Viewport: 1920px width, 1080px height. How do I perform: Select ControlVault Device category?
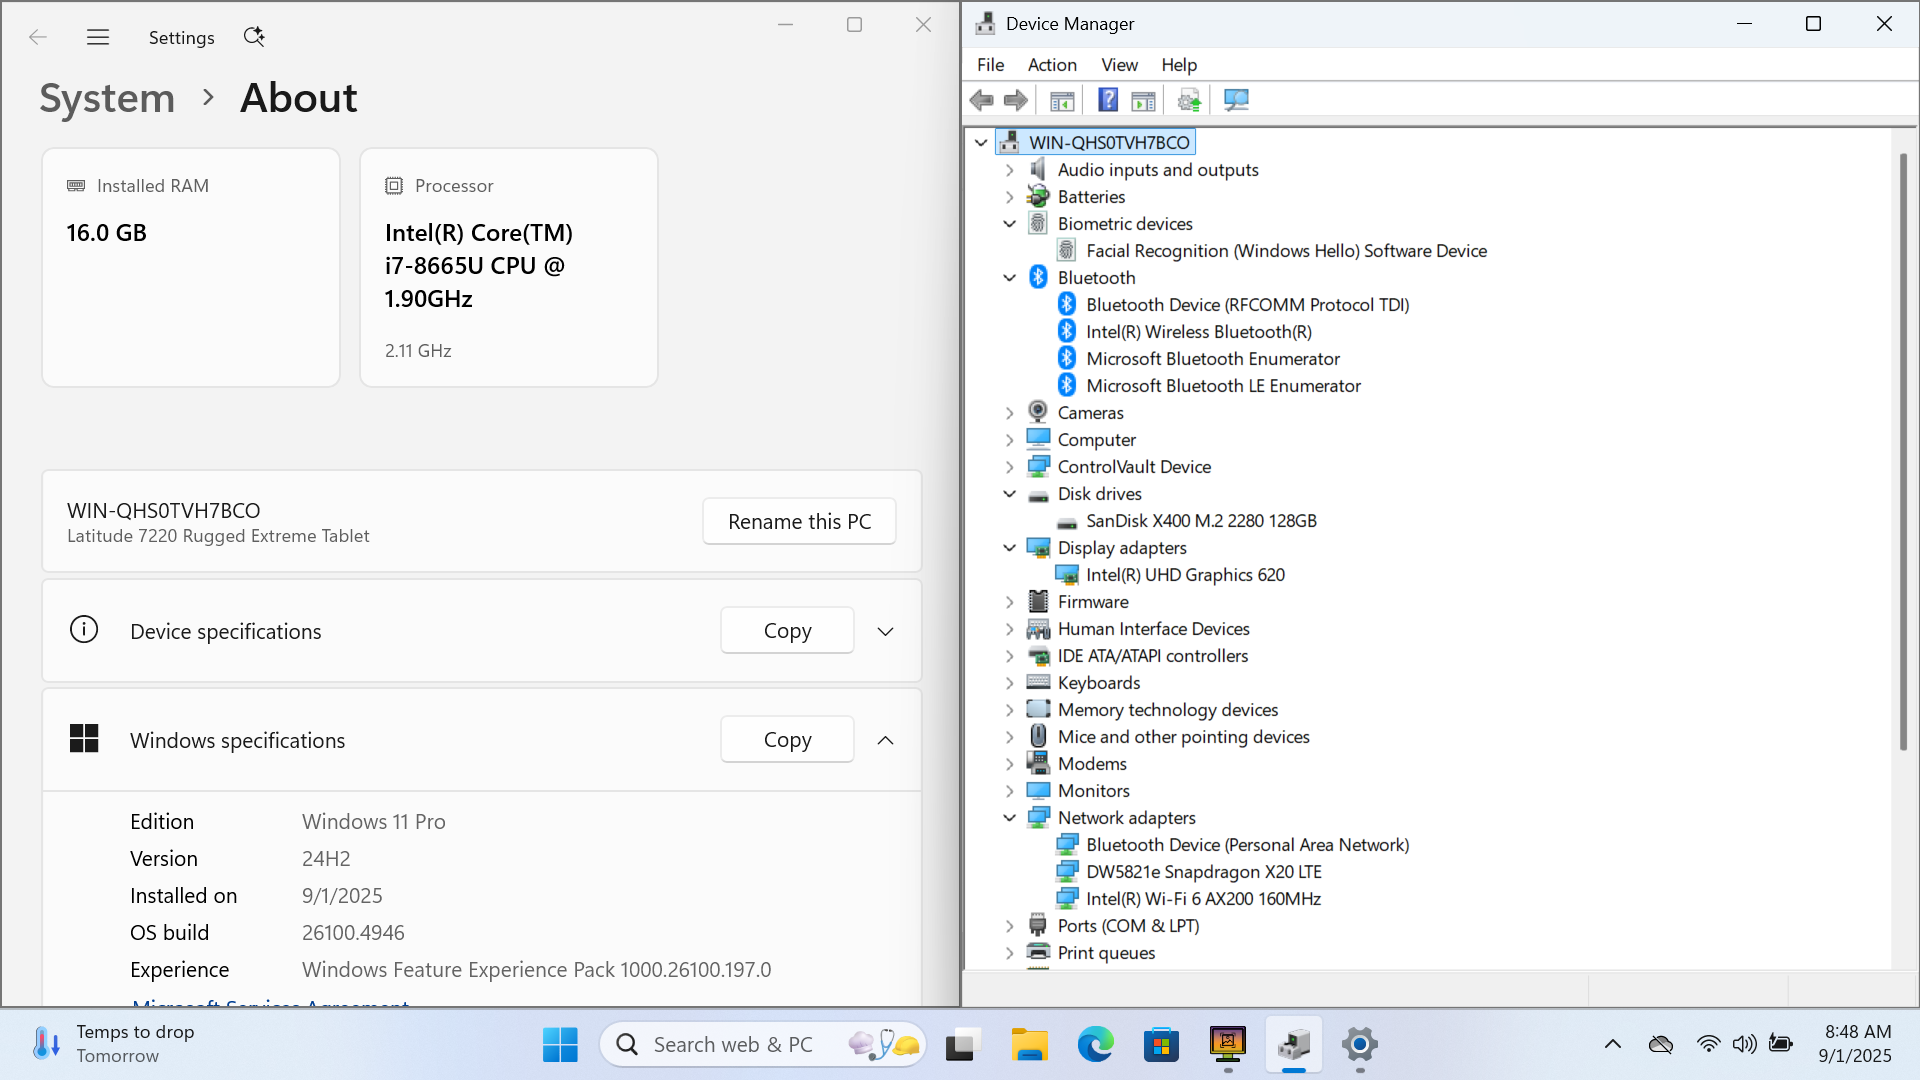point(1134,467)
